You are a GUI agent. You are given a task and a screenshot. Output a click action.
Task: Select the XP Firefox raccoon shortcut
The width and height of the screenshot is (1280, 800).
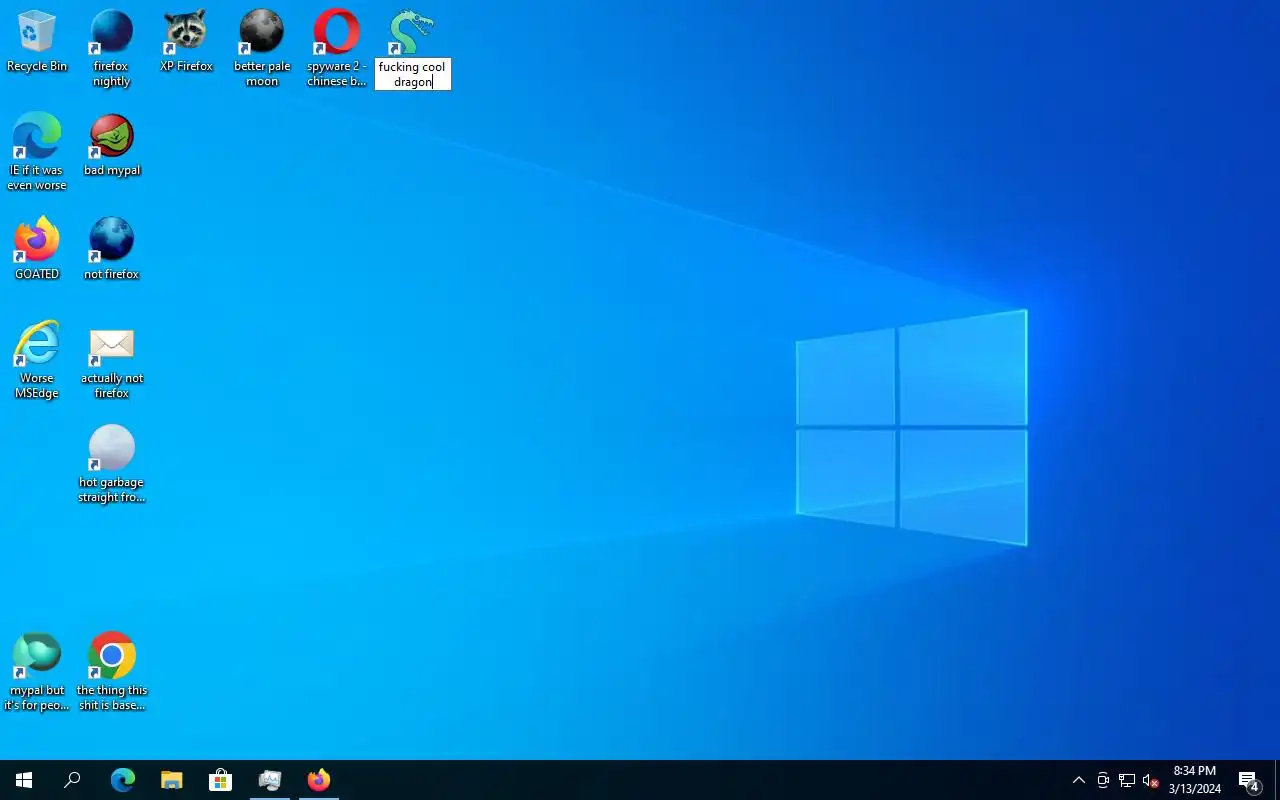point(186,42)
